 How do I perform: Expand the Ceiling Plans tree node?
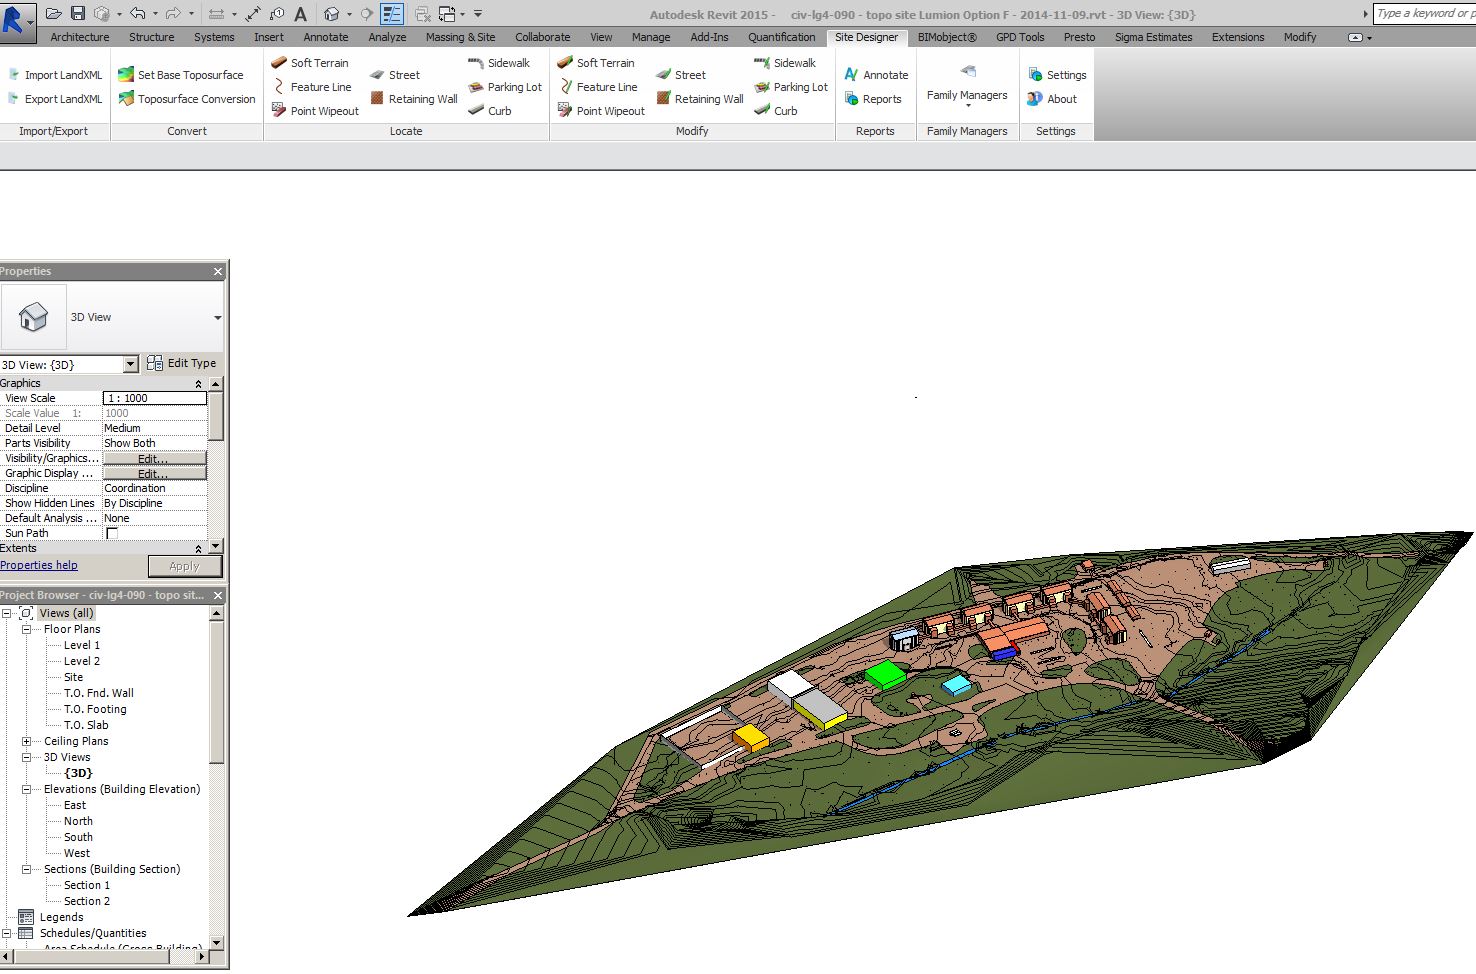[27, 741]
